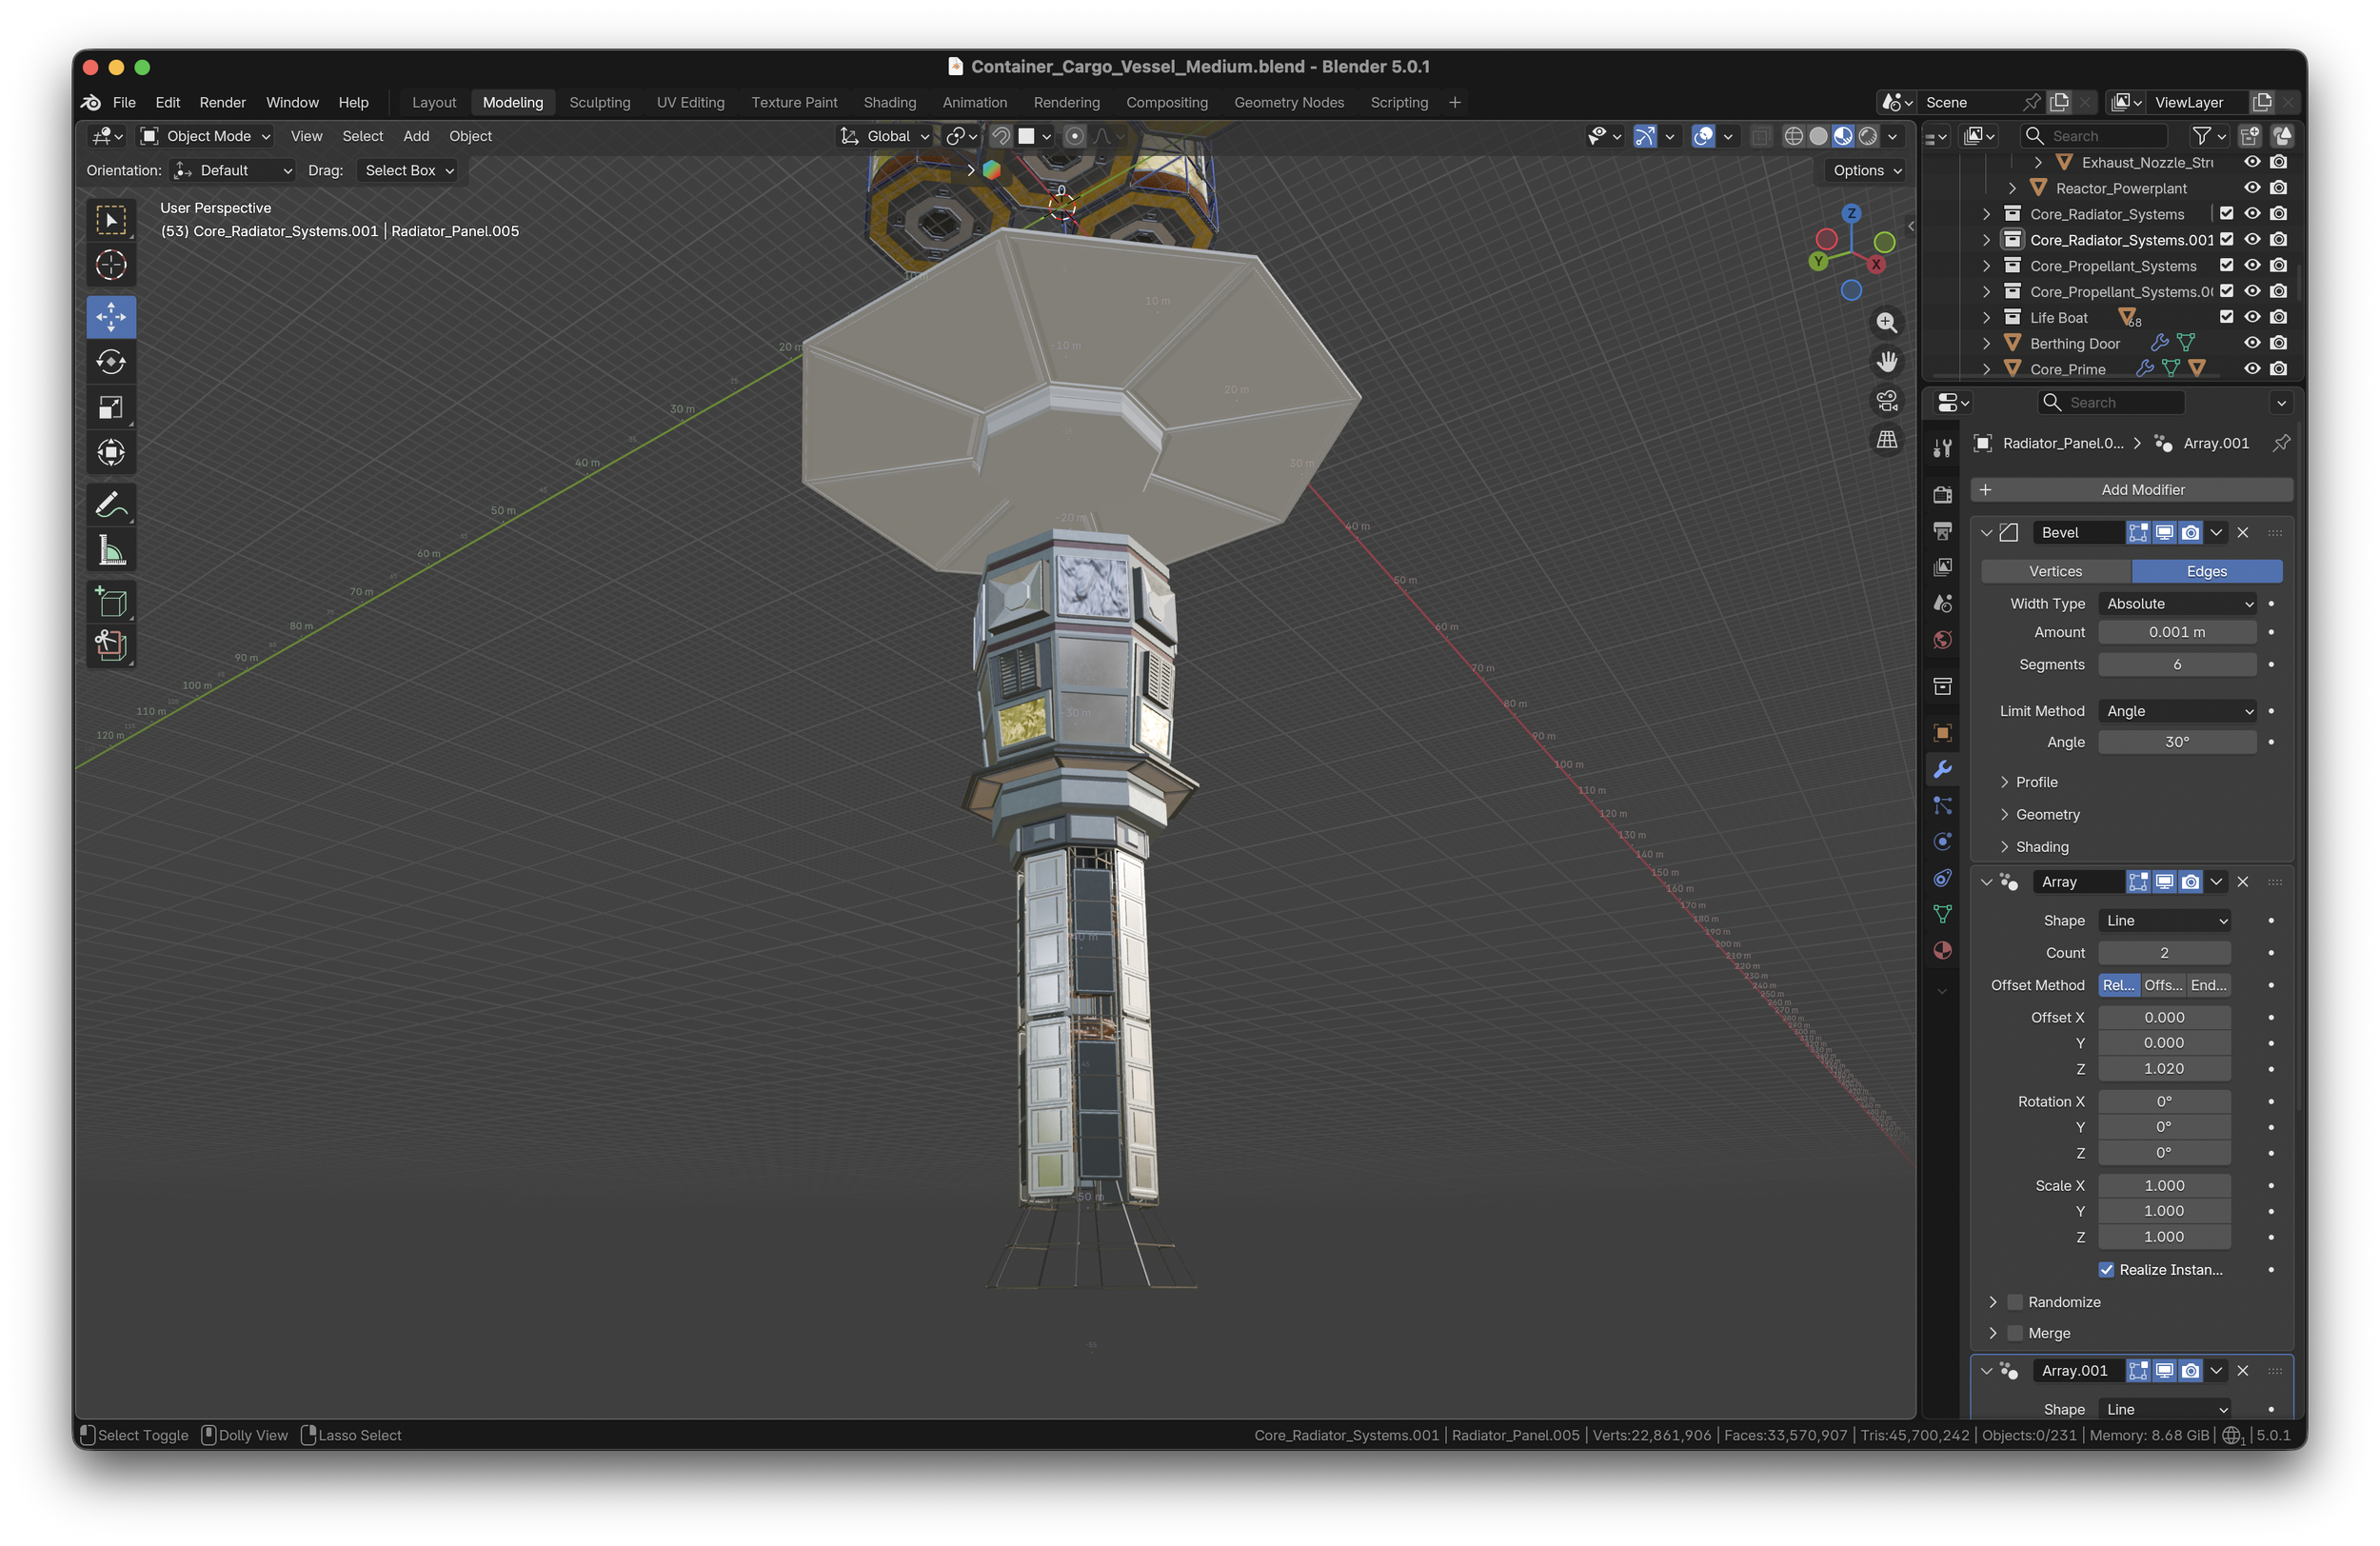Screen dimensions: 2380x1546
Task: Hide Reactor_Powerplant via its eye icon
Action: [2252, 188]
